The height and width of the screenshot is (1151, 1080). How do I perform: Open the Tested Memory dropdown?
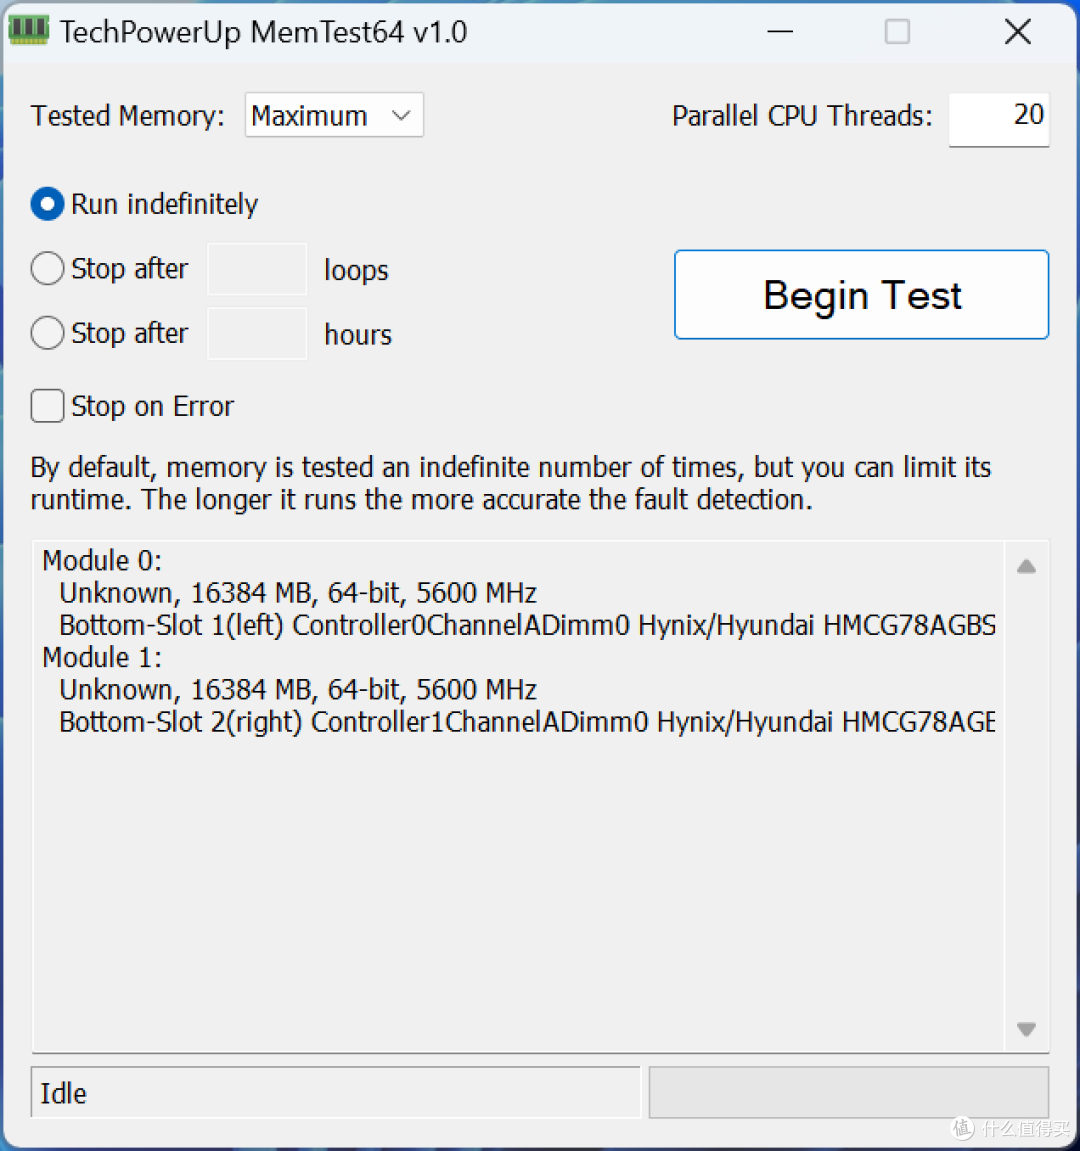334,115
